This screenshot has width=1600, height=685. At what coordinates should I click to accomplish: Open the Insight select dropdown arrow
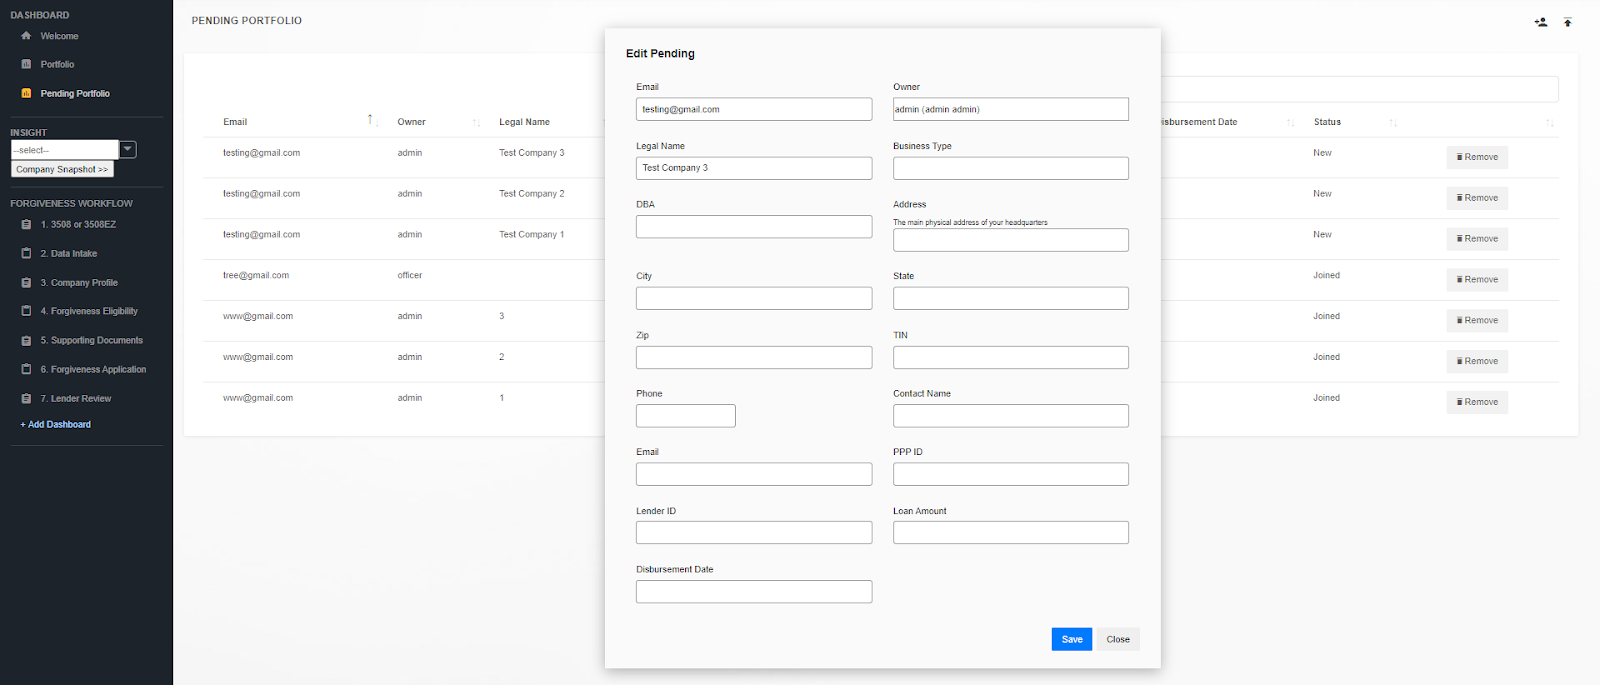click(x=128, y=150)
